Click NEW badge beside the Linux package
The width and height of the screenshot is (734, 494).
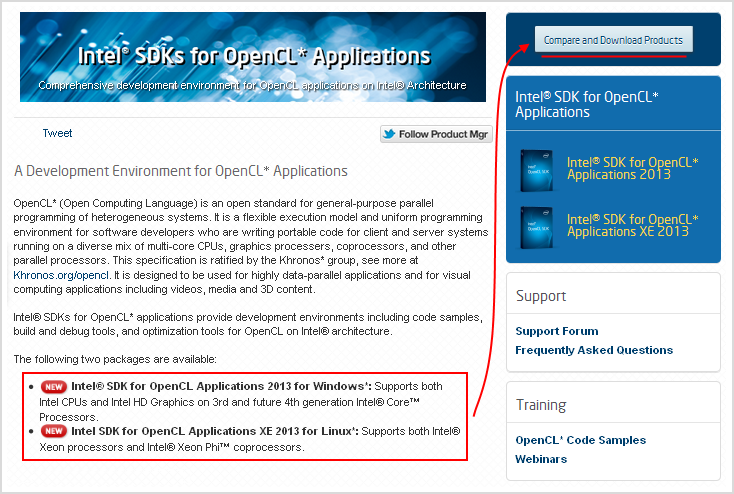tap(54, 431)
